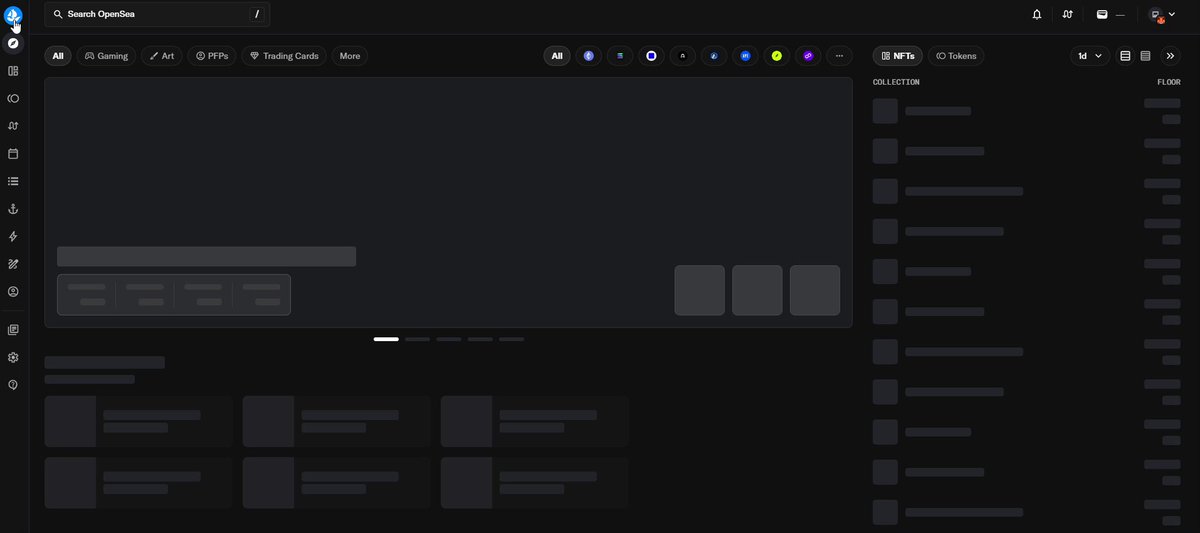
Task: Filter by the dark blue Arbitrum chain icon
Action: (x=714, y=56)
